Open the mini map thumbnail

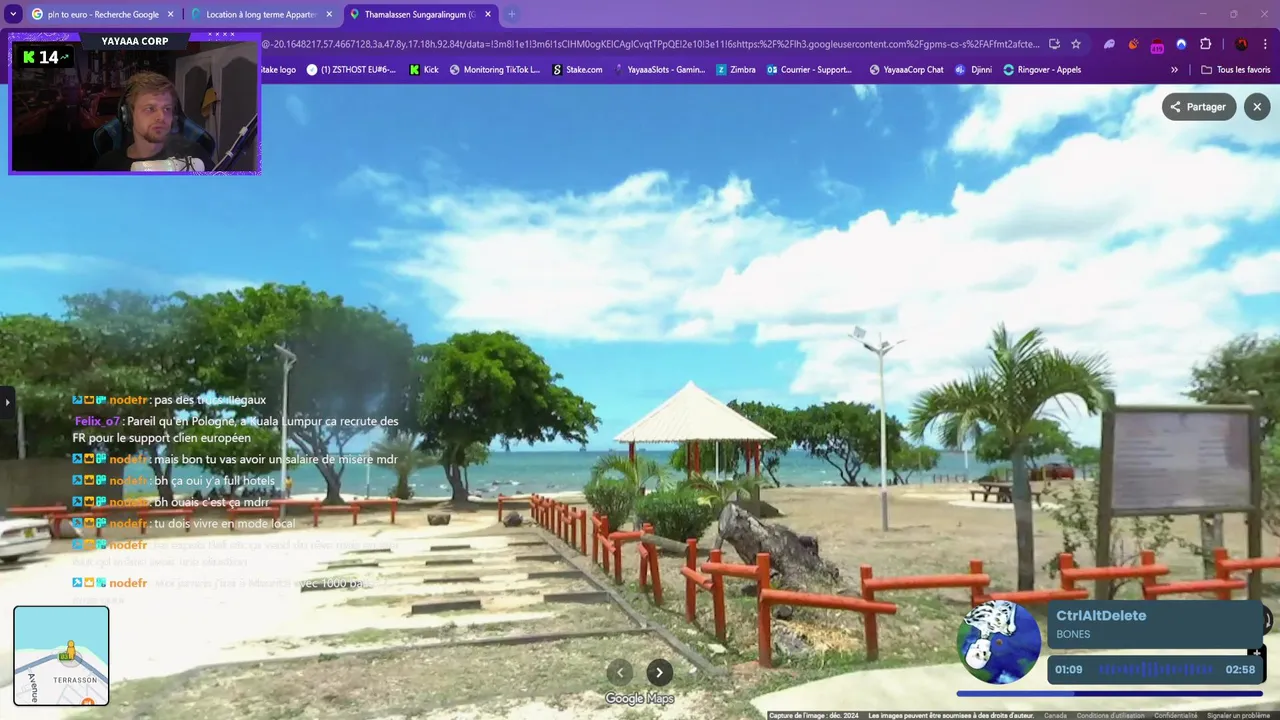coord(61,656)
